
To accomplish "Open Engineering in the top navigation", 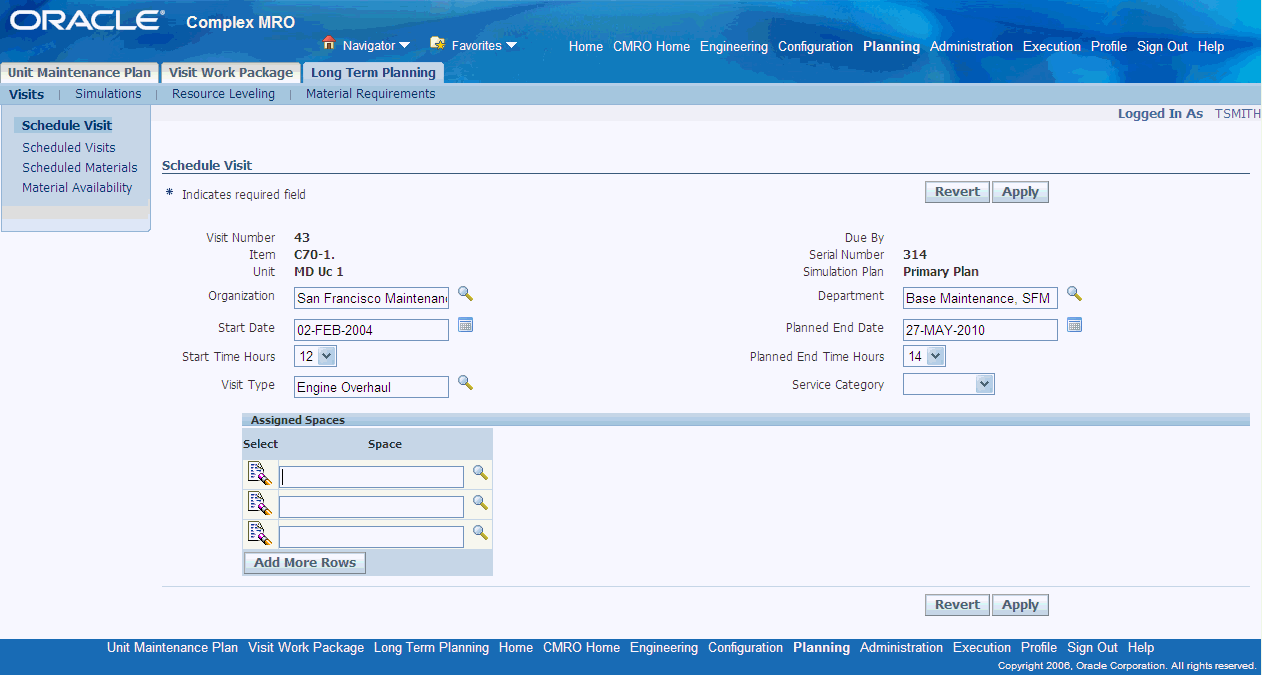I will tap(734, 46).
